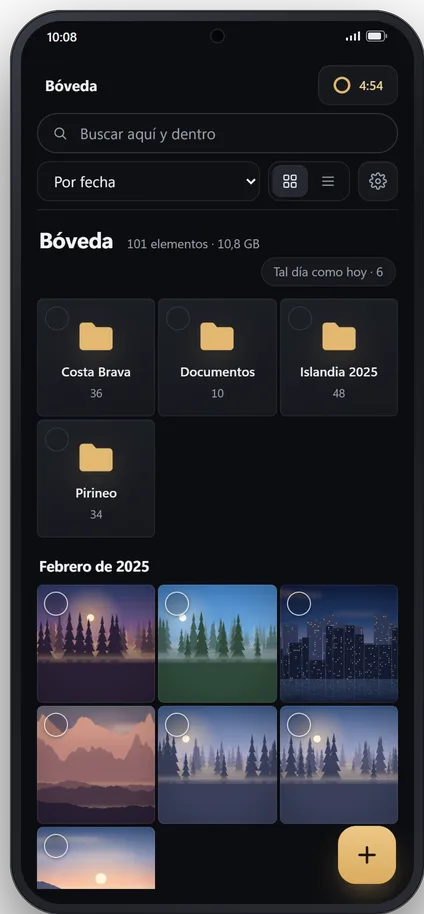424x914 pixels.
Task: Select the pink mountains photo circle
Action: [x=56, y=725]
